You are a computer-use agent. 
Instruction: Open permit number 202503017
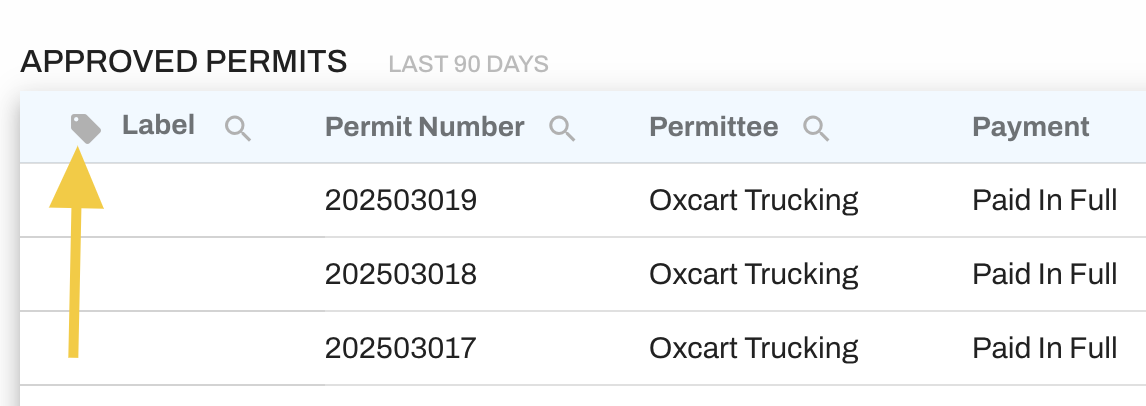(x=401, y=348)
